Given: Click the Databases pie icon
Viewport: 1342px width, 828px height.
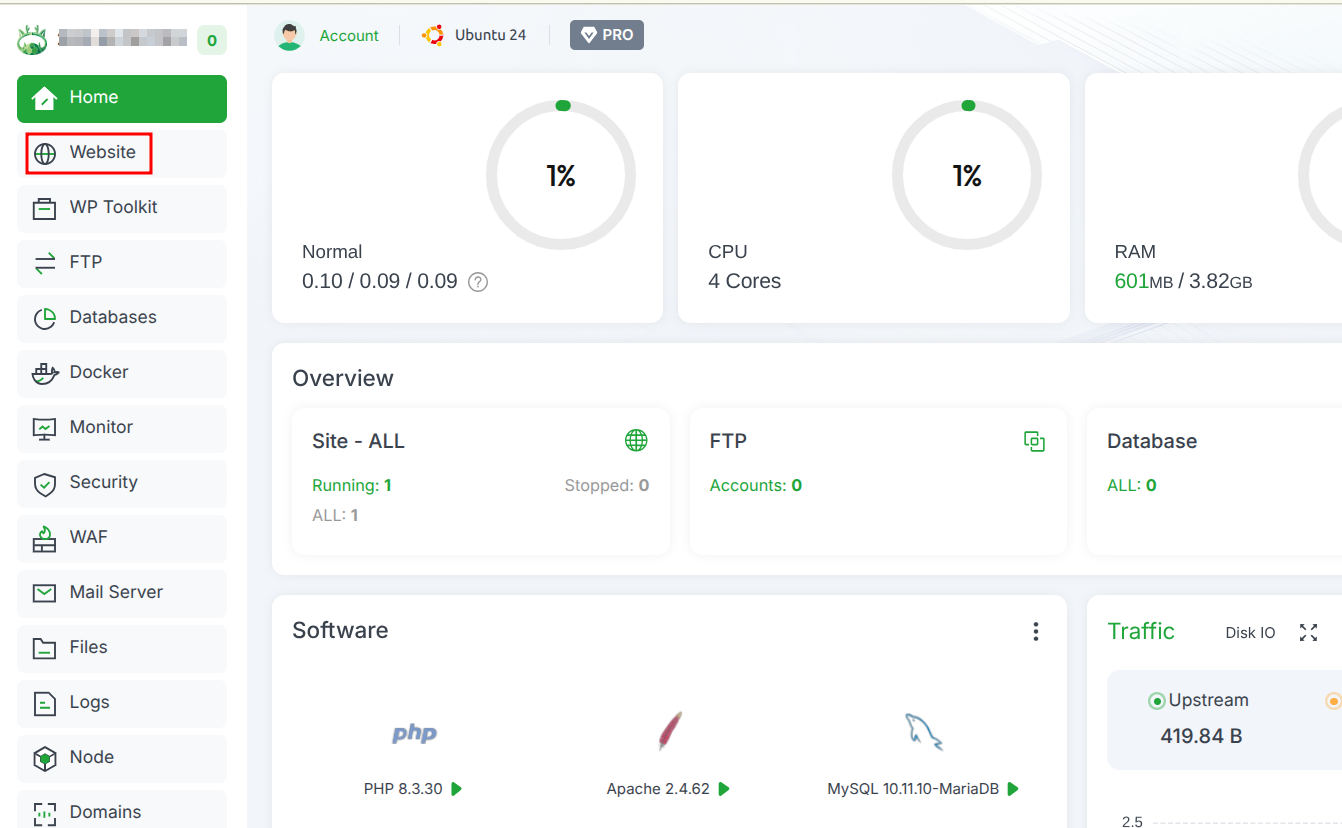Looking at the screenshot, I should (x=45, y=318).
